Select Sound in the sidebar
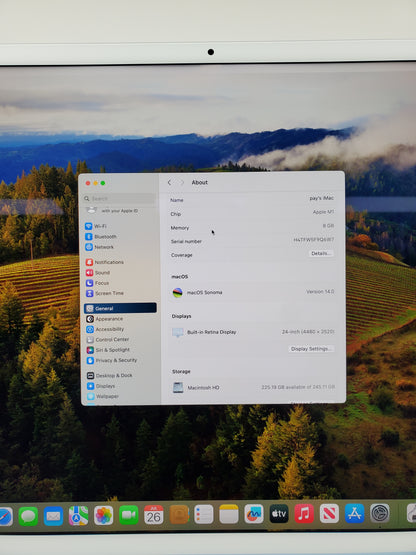This screenshot has width=416, height=555. coord(98,273)
